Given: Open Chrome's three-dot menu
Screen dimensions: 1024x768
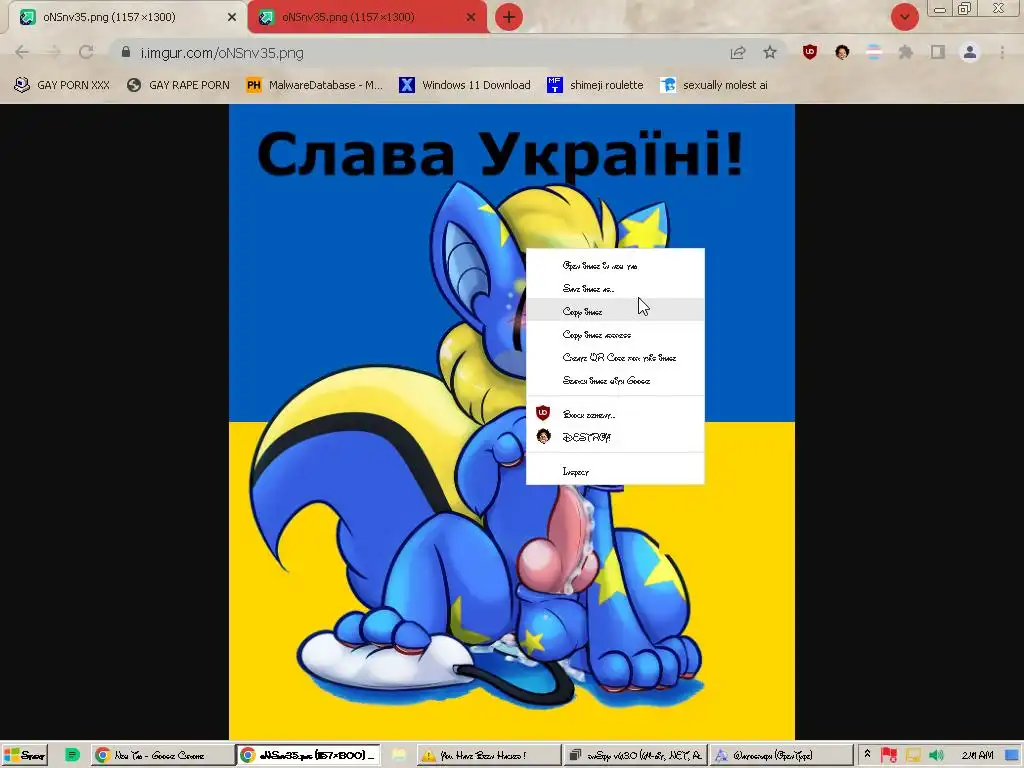Looking at the screenshot, I should coord(1002,52).
